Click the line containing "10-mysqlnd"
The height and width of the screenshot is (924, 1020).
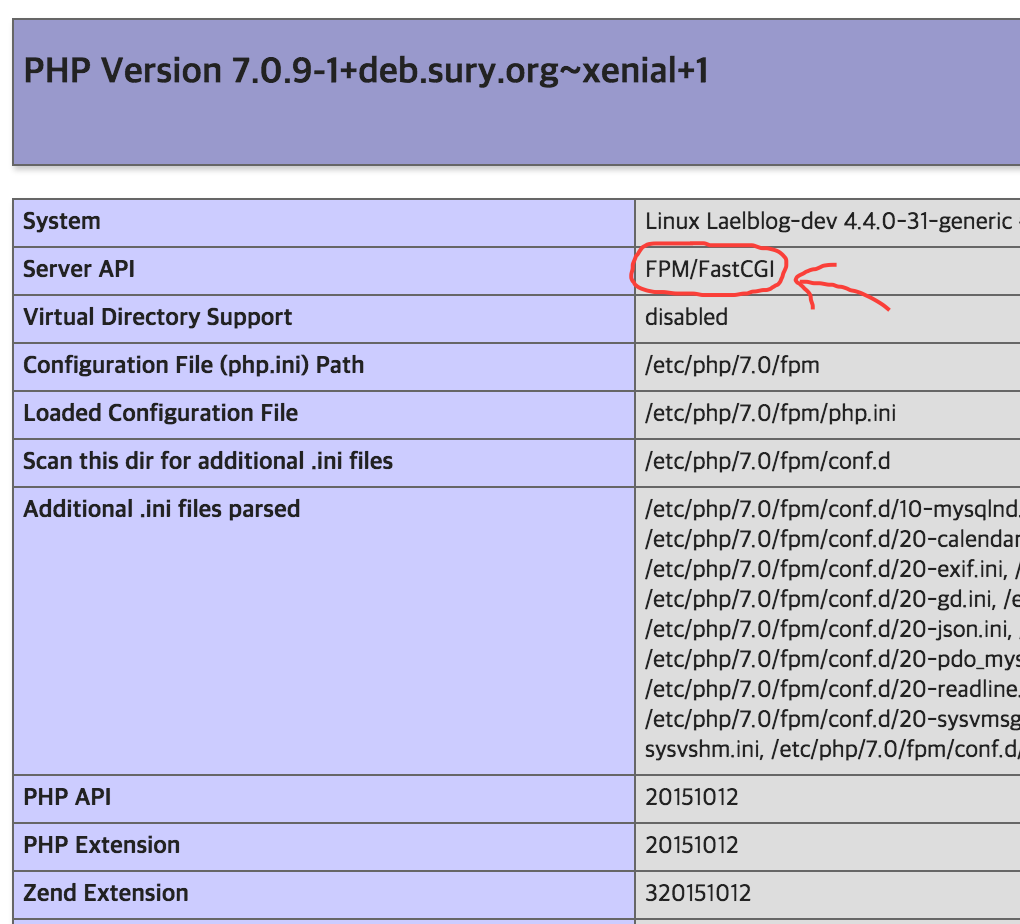click(x=832, y=509)
